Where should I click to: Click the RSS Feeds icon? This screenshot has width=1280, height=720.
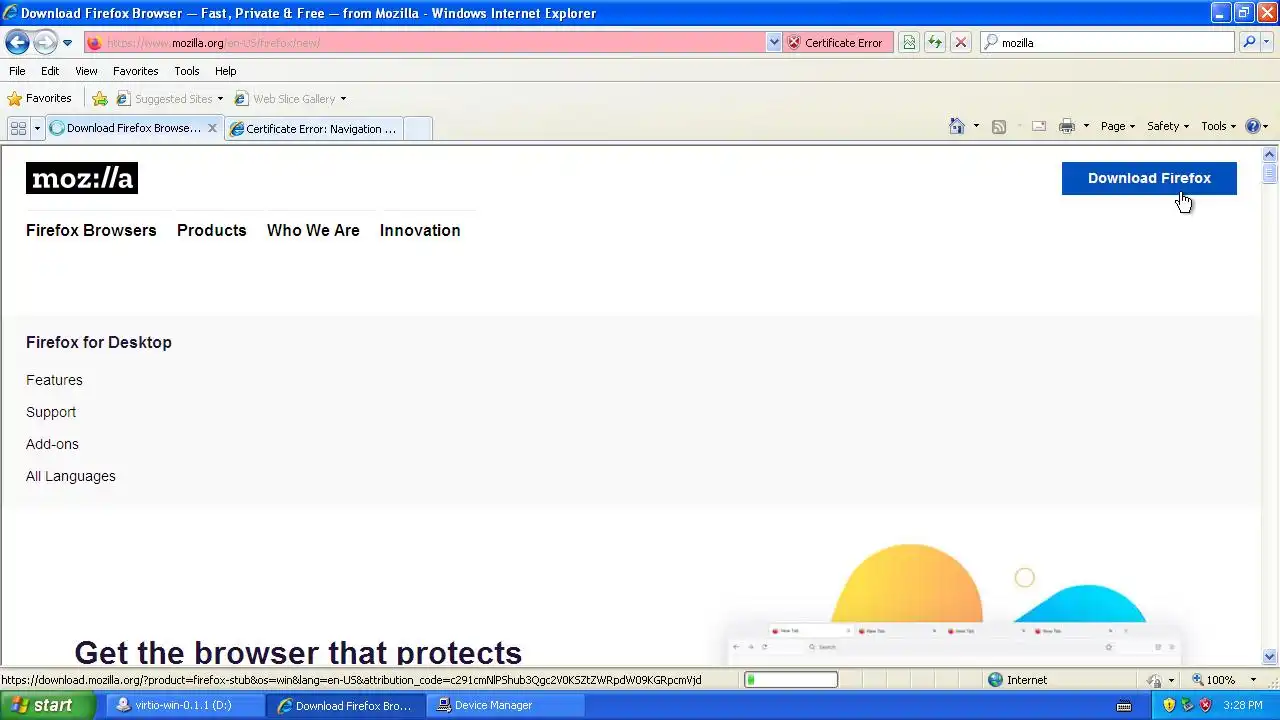[998, 126]
